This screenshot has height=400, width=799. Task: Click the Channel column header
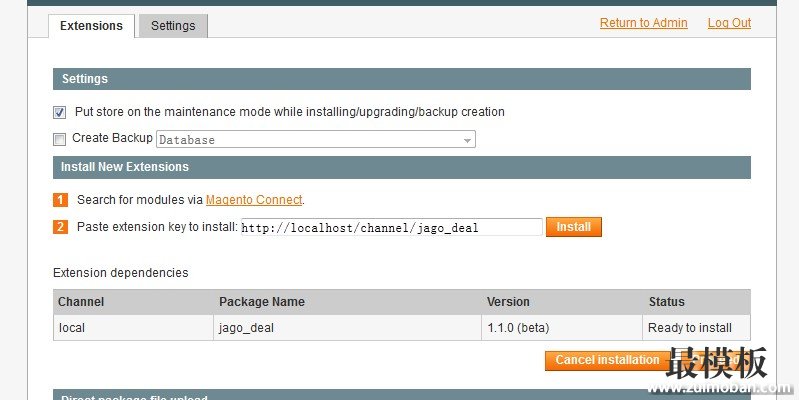point(81,302)
